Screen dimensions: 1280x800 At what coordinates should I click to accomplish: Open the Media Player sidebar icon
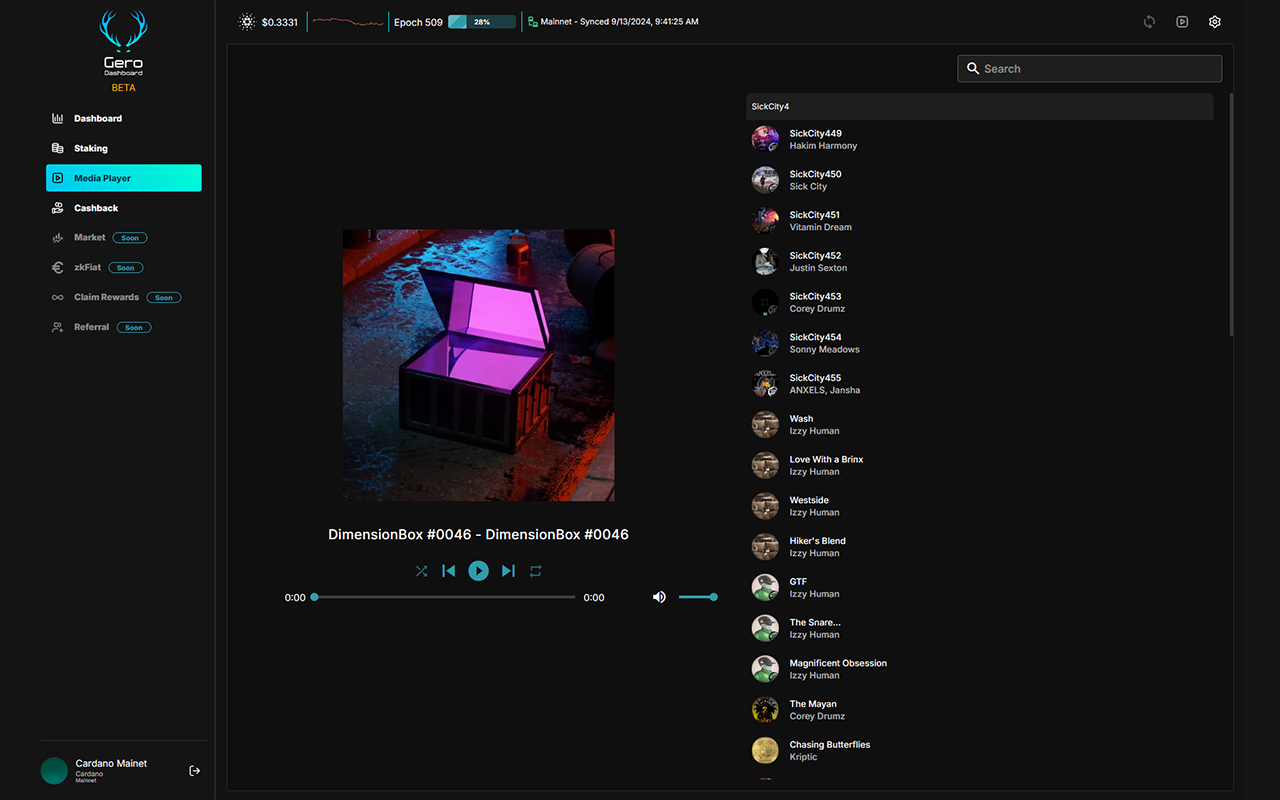pyautogui.click(x=59, y=177)
